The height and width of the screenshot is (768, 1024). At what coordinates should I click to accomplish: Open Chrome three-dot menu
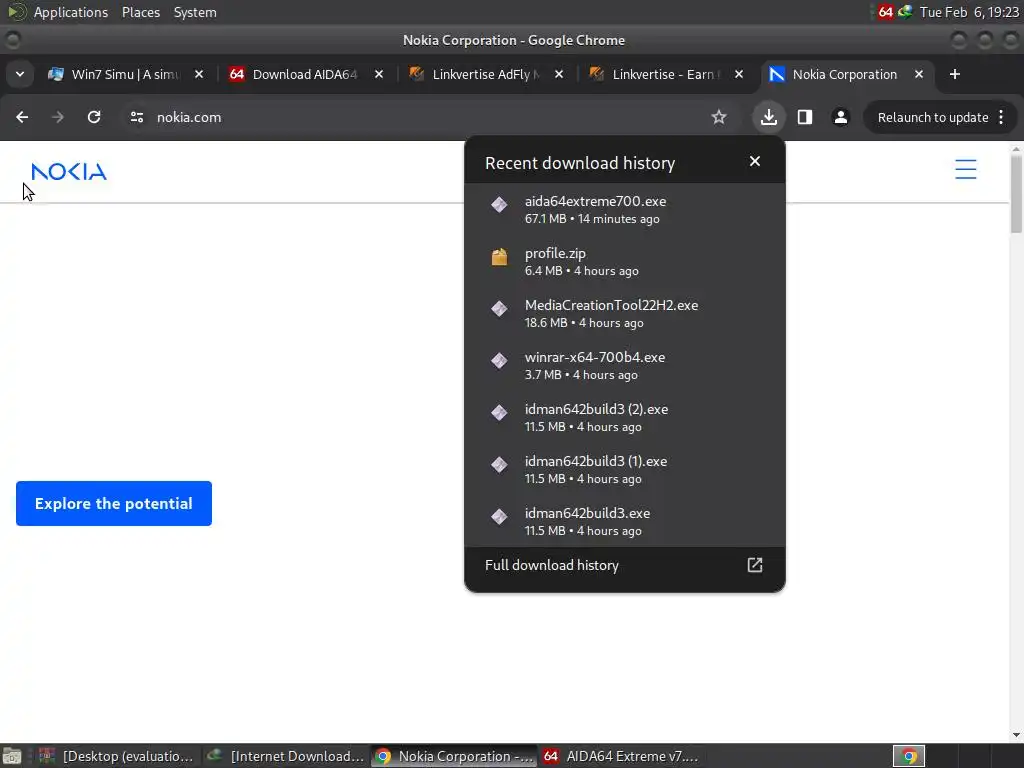(1001, 117)
